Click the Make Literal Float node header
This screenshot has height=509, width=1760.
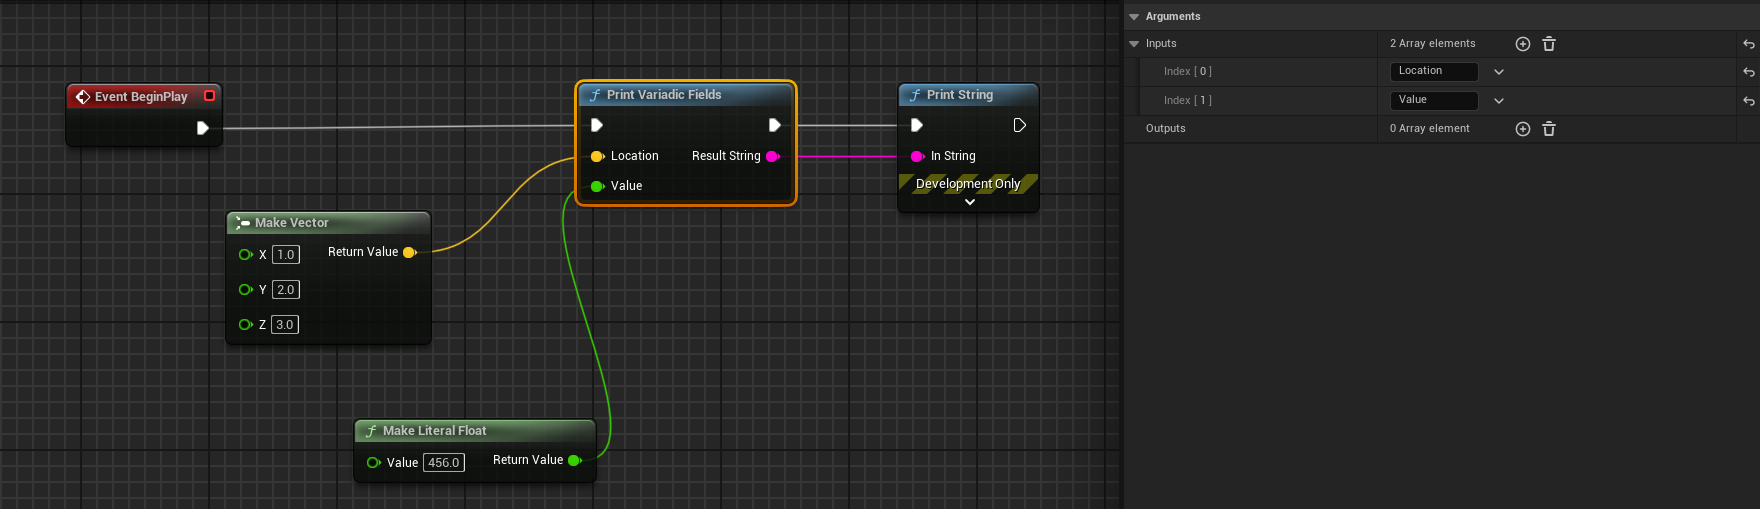(x=435, y=431)
